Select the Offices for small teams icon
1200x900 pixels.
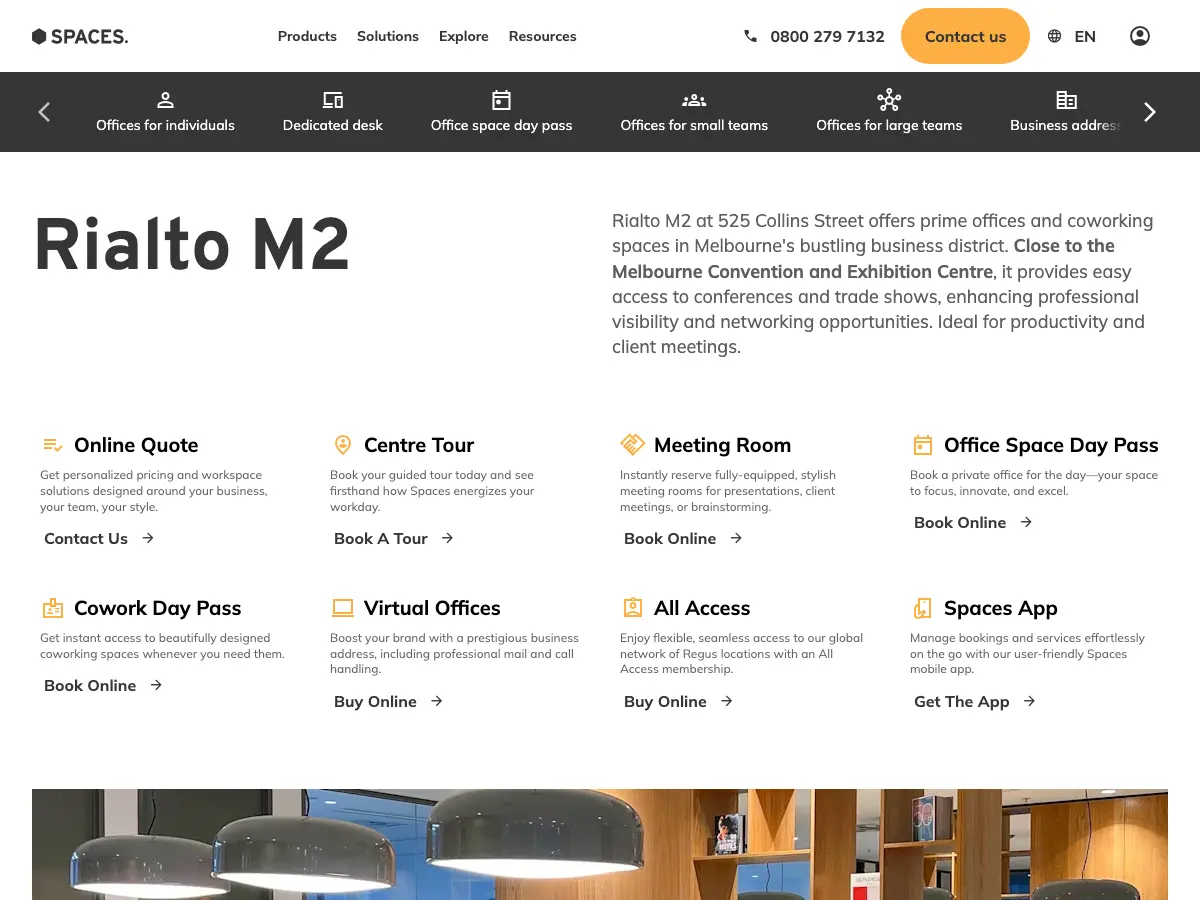coord(694,100)
